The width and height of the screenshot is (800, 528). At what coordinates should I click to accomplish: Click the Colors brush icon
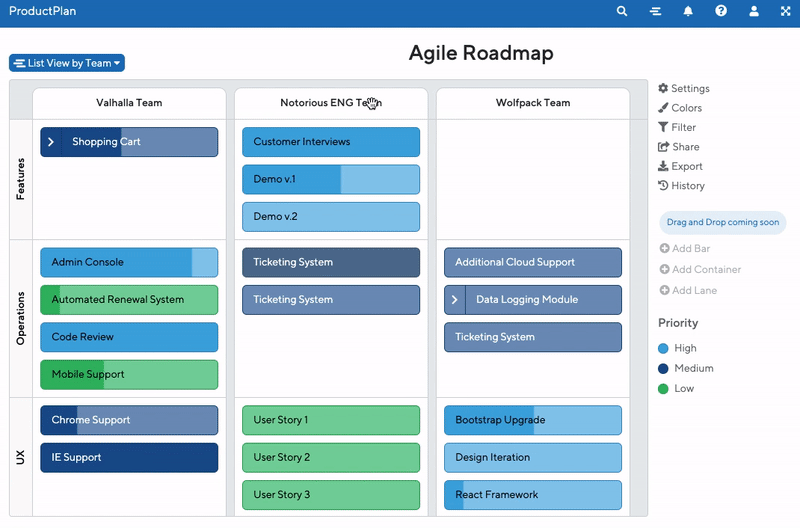click(x=663, y=108)
